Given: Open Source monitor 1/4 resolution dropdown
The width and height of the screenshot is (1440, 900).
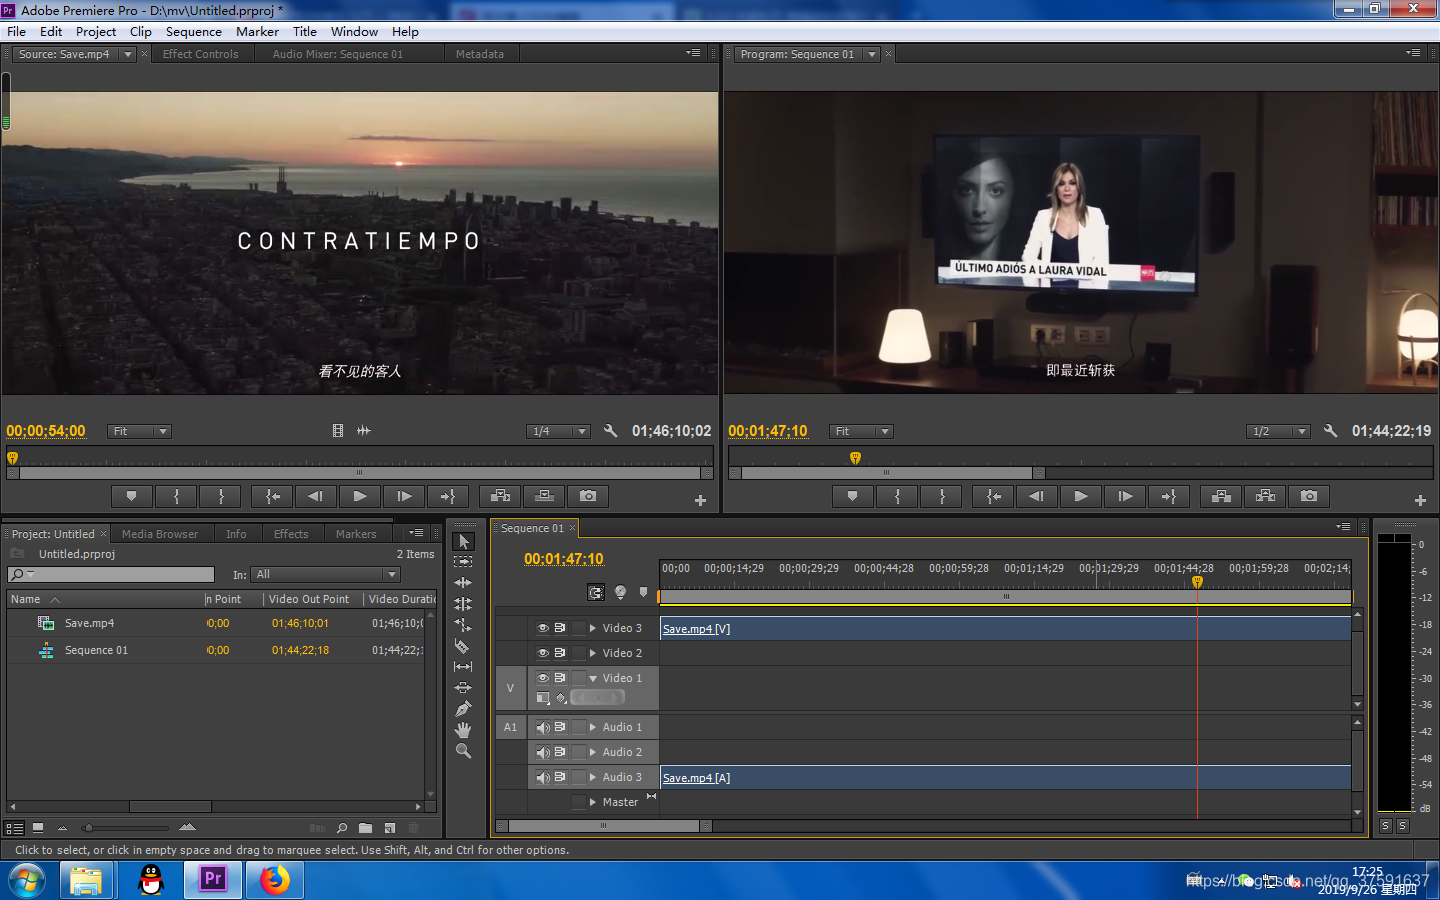Looking at the screenshot, I should (x=558, y=431).
